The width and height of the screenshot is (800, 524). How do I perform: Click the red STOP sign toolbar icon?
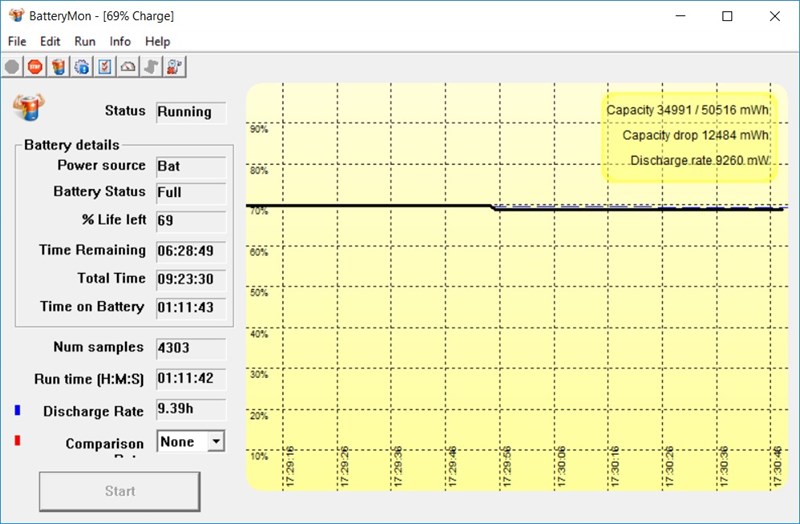[35, 67]
